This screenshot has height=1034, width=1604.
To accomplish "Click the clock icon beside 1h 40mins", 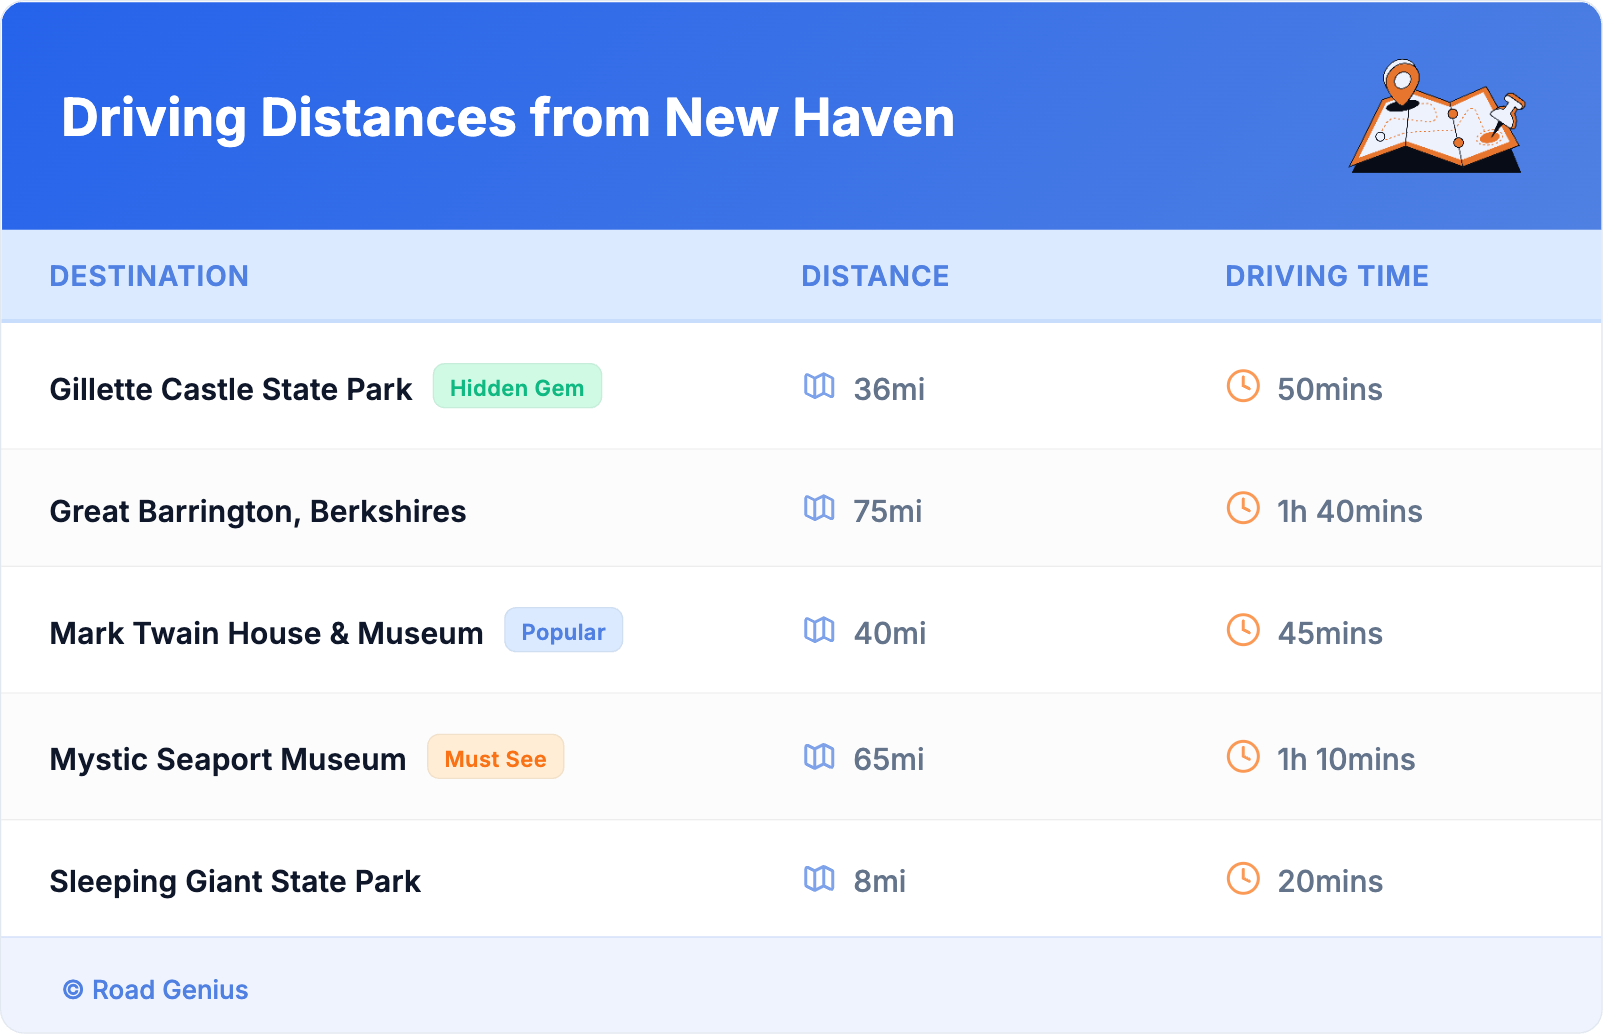I will pos(1243,508).
